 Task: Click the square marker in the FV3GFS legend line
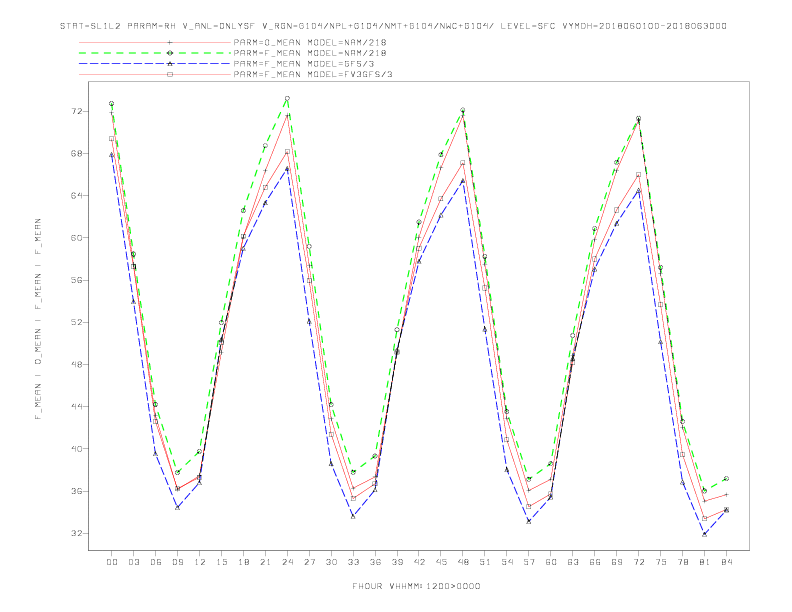(x=170, y=74)
